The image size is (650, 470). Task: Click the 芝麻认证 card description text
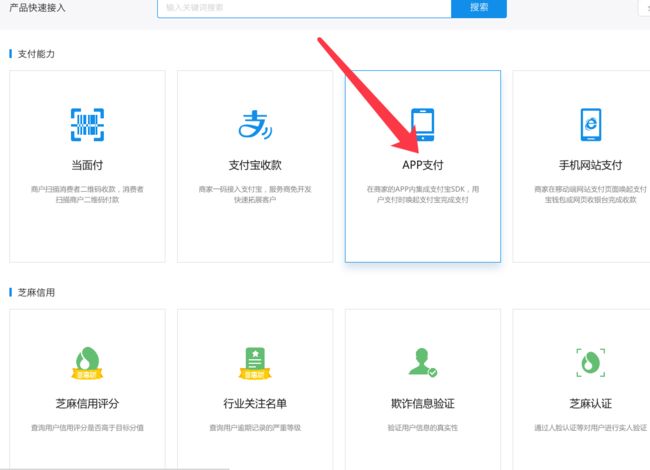(590, 428)
